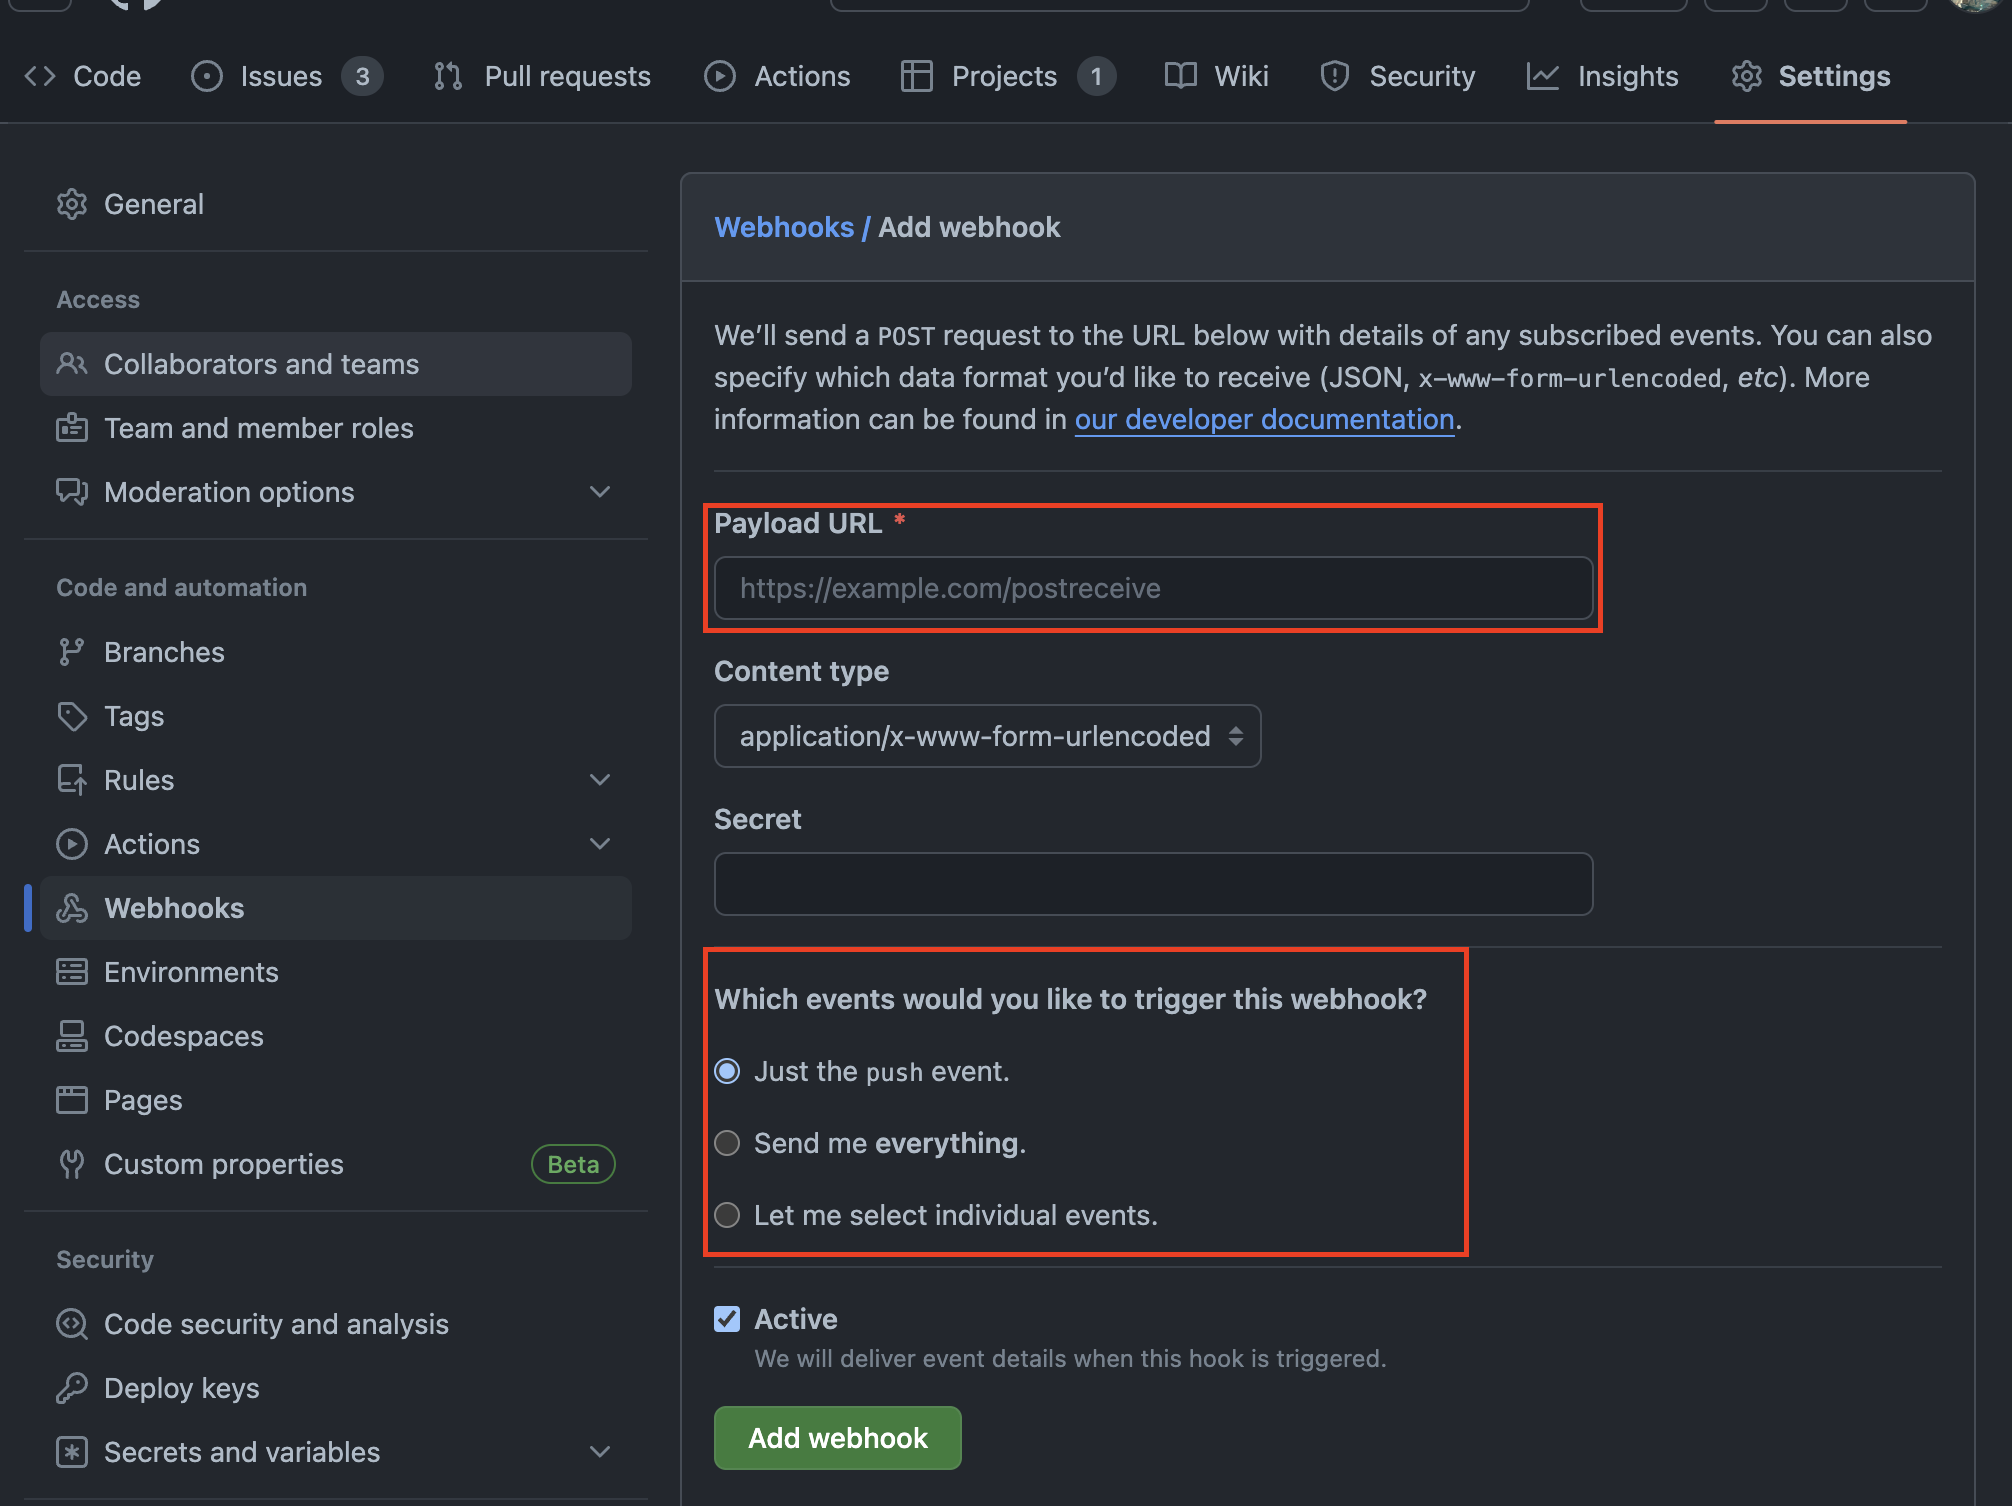The image size is (2012, 1506).
Task: Click the Environments icon in sidebar
Action: (x=72, y=972)
